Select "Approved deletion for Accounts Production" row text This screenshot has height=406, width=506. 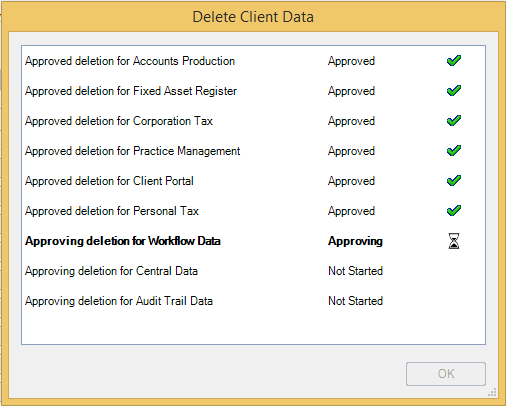click(130, 61)
